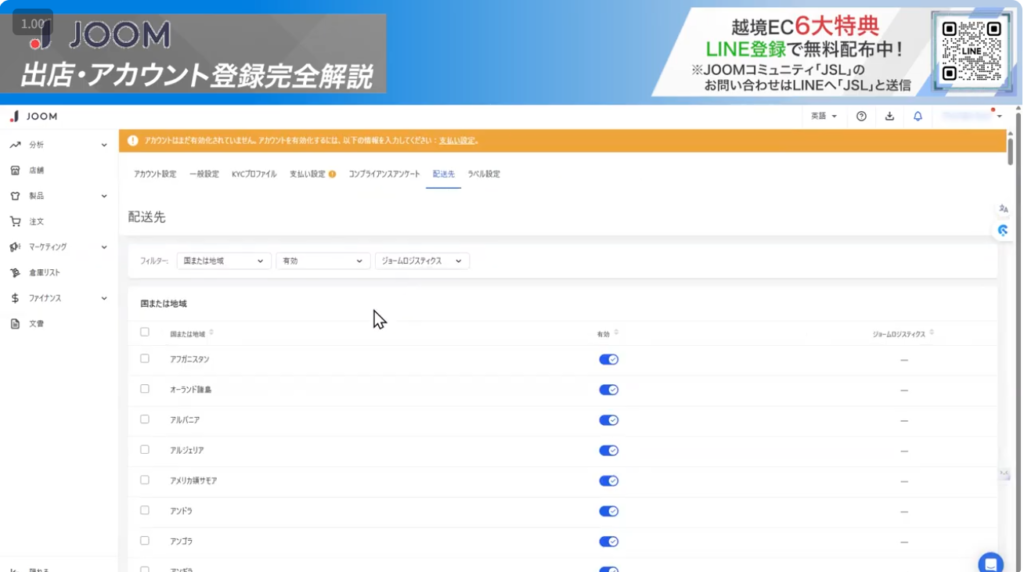Viewport: 1024px width, 572px height.
Task: Open the 英語 language dropdown
Action: tap(823, 116)
